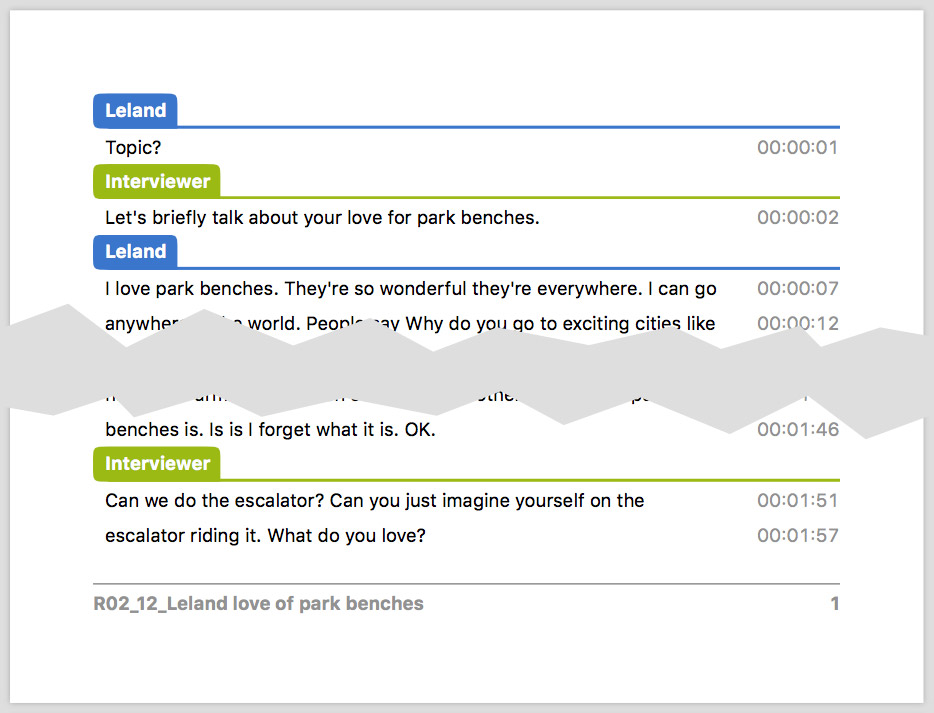934x713 pixels.
Task: Click the line "Can we do the escalator?"
Action: pos(374,500)
